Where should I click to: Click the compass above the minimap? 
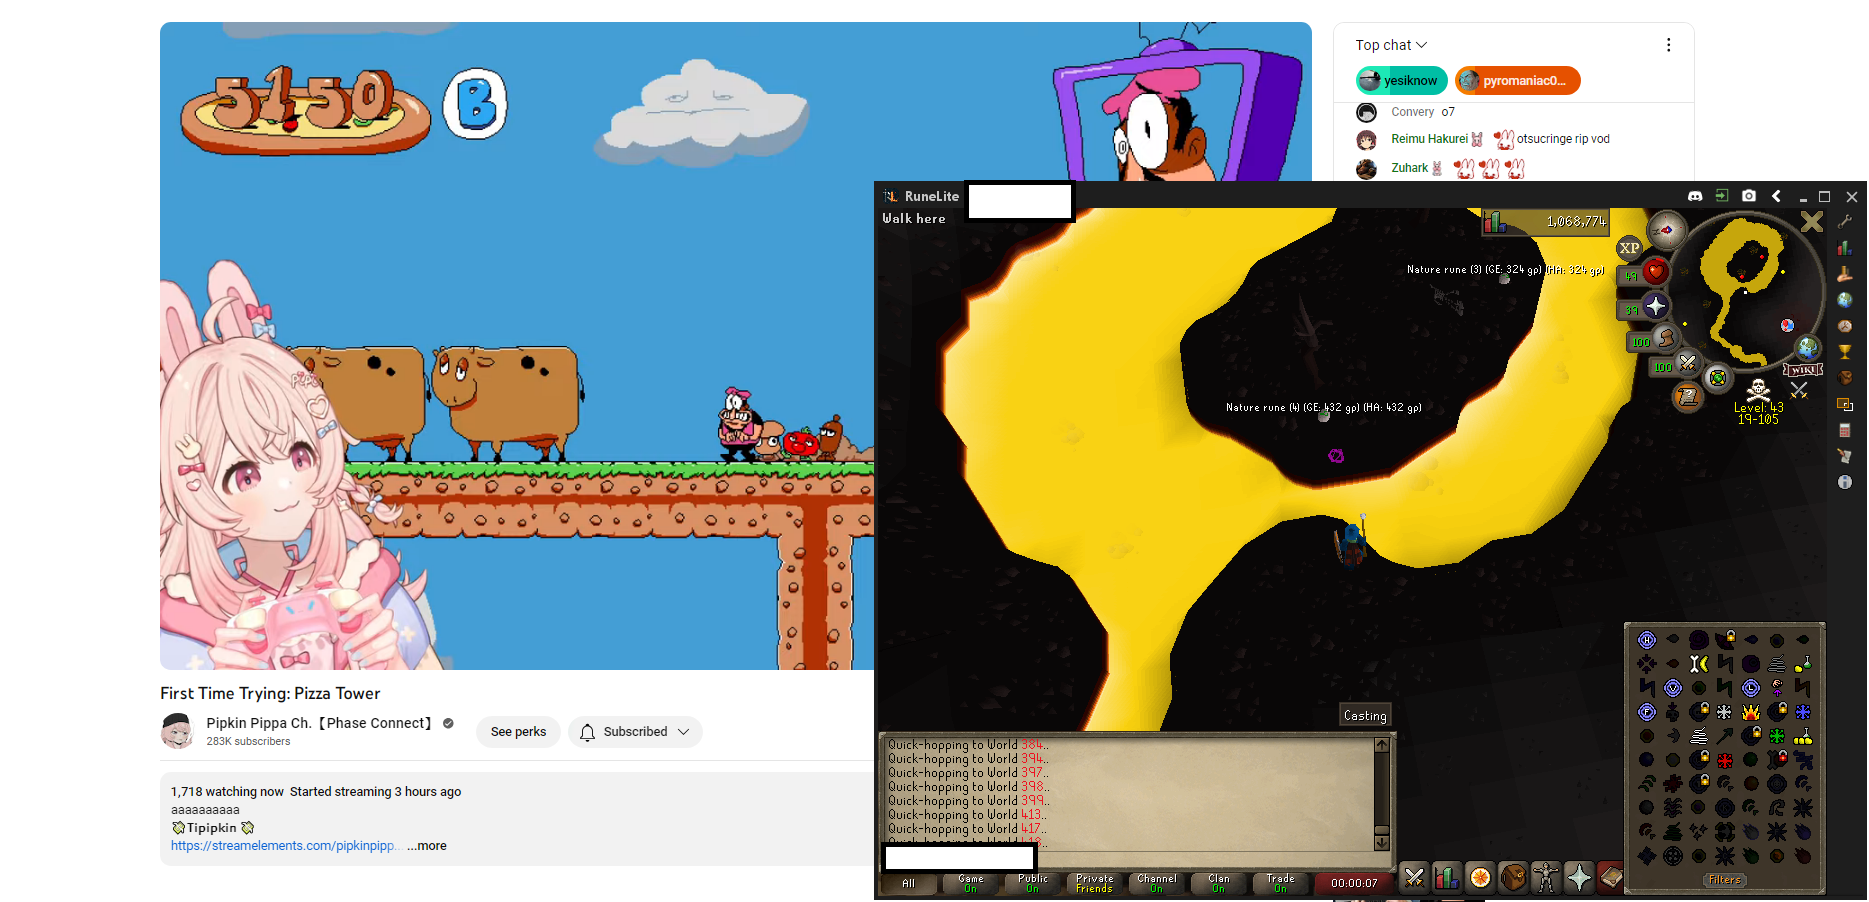1667,231
